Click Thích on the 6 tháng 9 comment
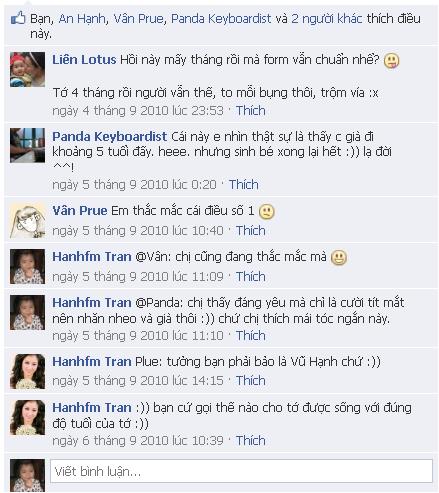Screen dimensions: 439x493 [x=251, y=441]
